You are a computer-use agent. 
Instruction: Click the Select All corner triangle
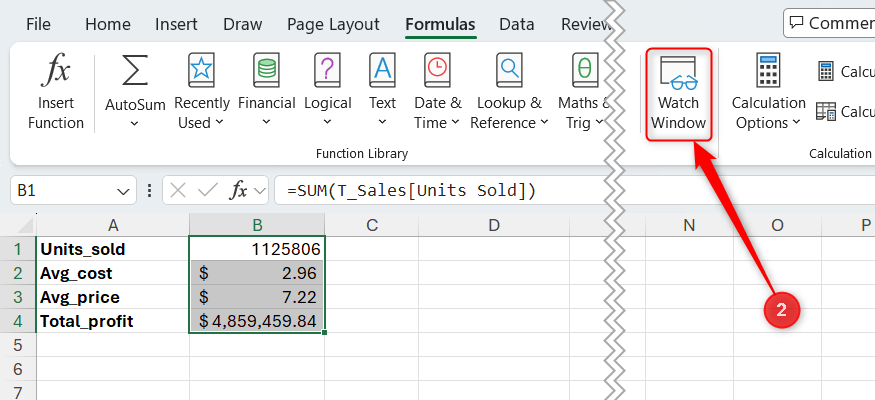(x=25, y=225)
